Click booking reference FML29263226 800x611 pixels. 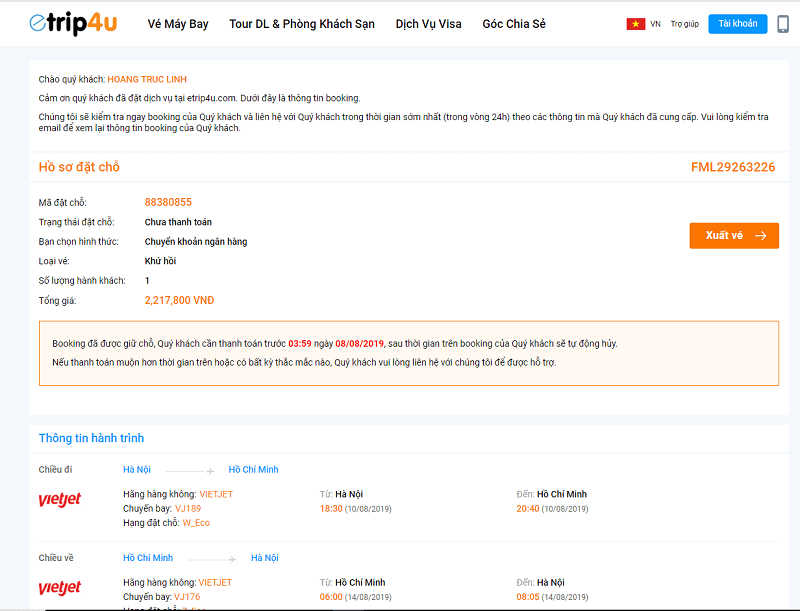732,167
